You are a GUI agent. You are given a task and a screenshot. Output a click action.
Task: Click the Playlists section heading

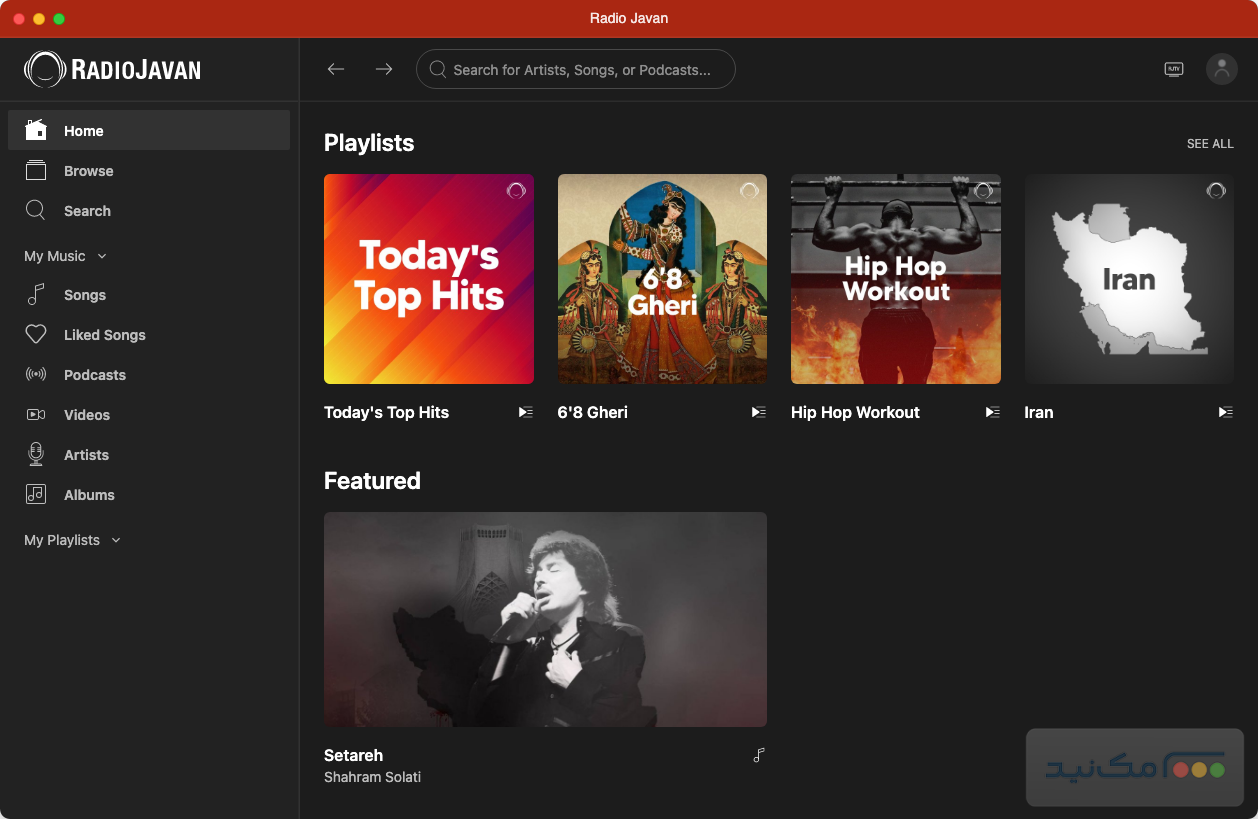[x=369, y=143]
